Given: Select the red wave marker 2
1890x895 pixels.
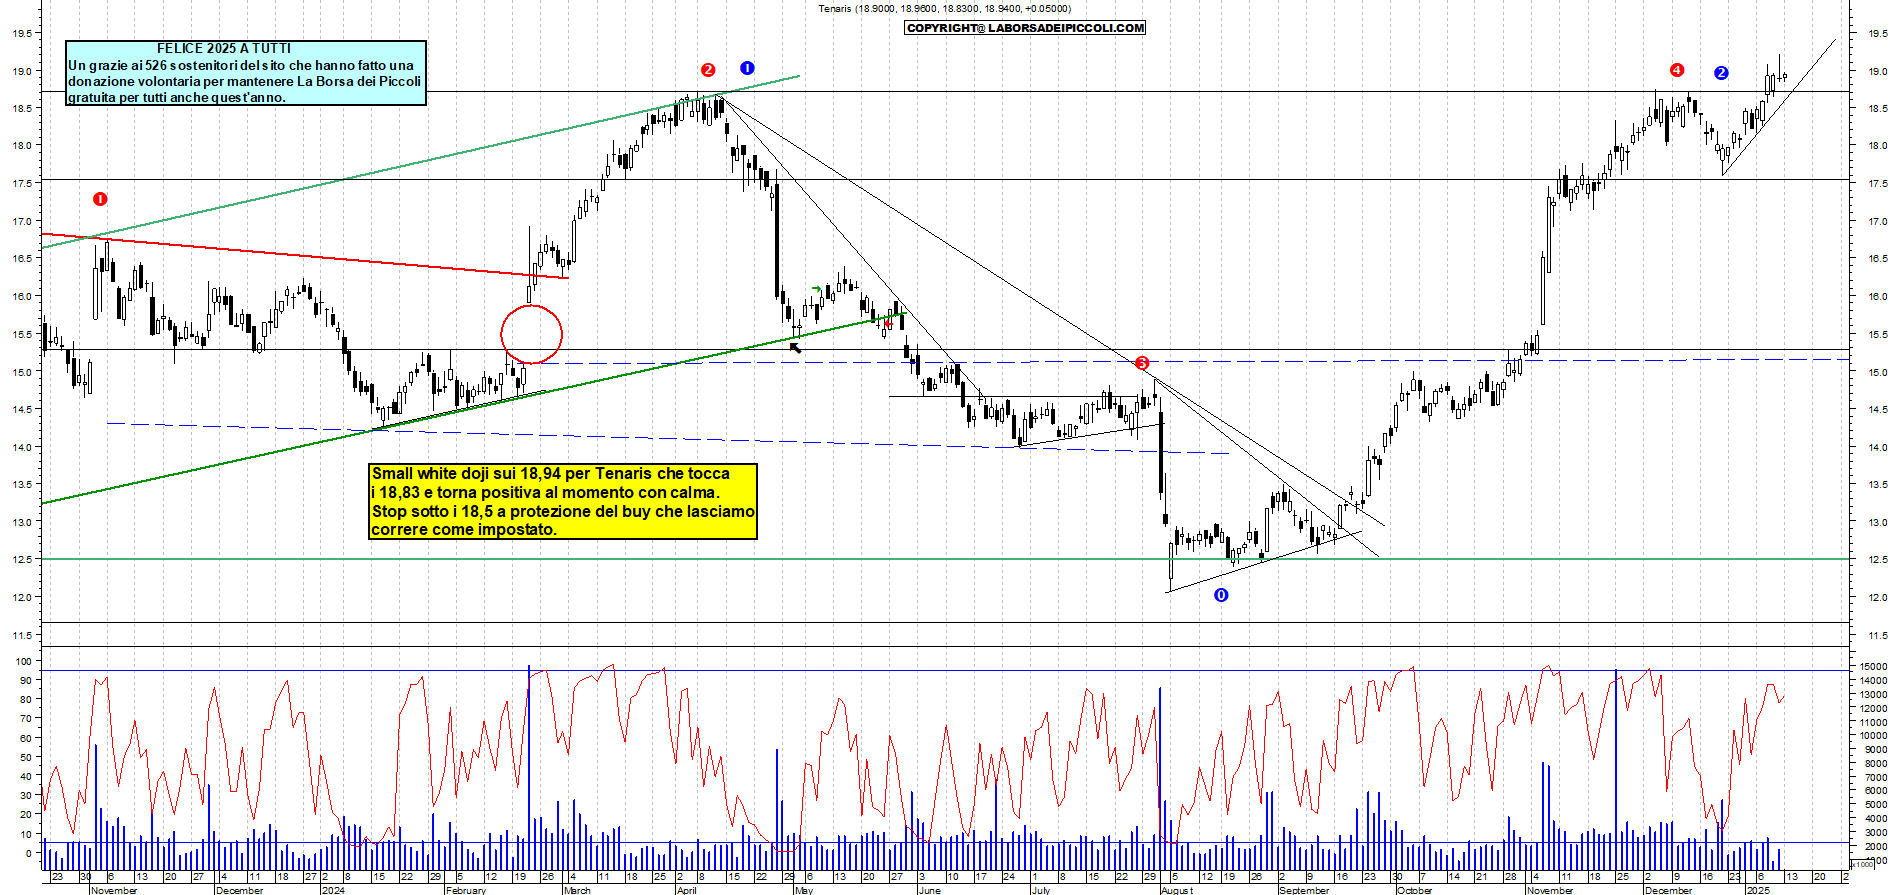Looking at the screenshot, I should pyautogui.click(x=708, y=70).
